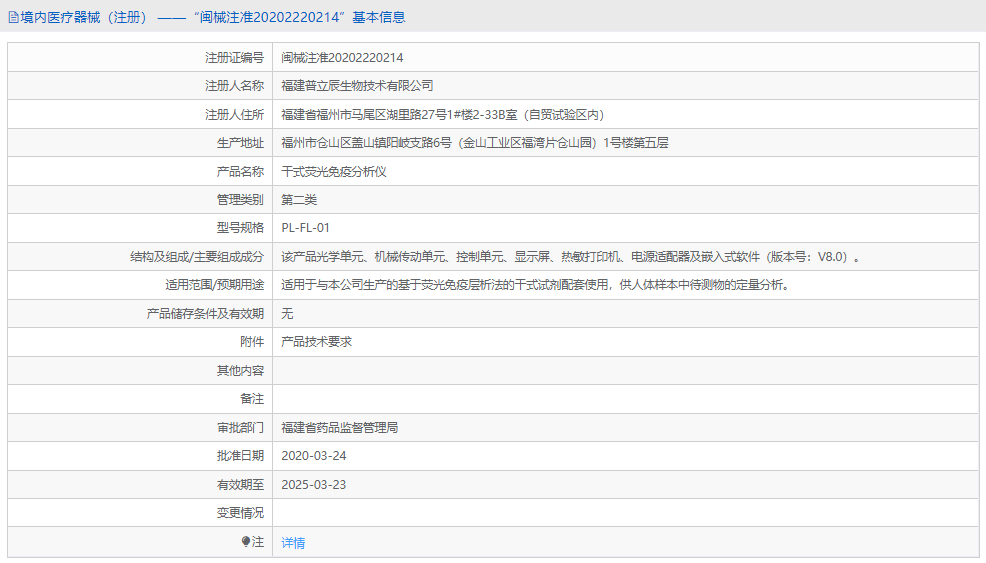986x563 pixels.
Task: Click the bulb icon next to 注
Action: point(246,542)
